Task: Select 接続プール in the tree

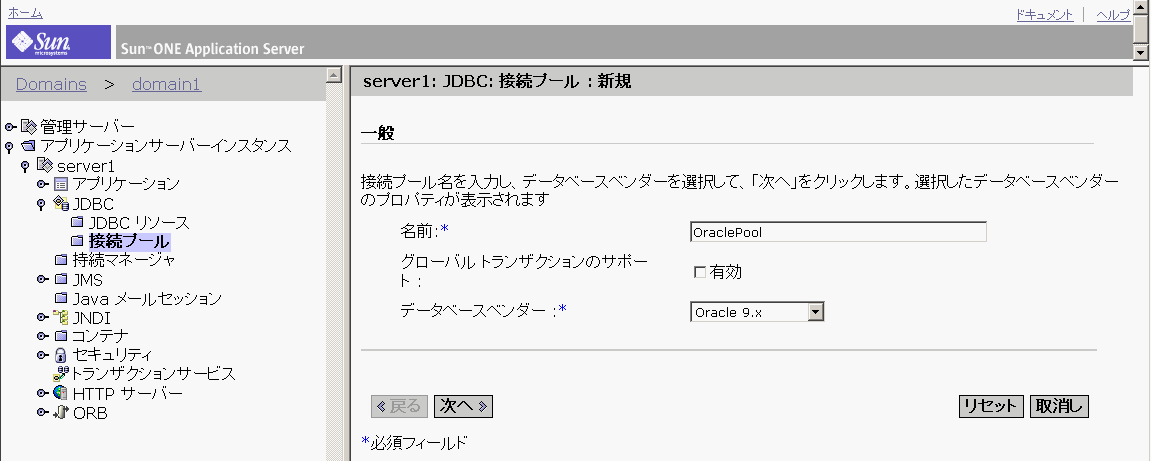Action: tap(129, 241)
